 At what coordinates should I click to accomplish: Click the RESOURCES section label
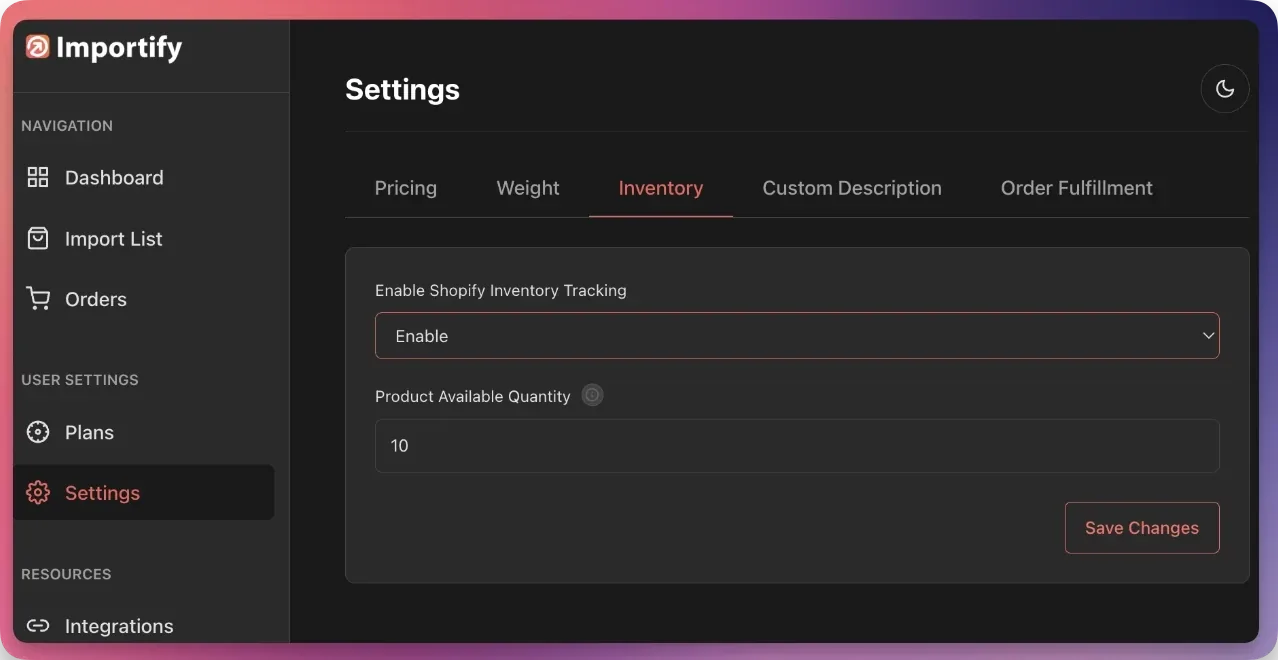(66, 574)
